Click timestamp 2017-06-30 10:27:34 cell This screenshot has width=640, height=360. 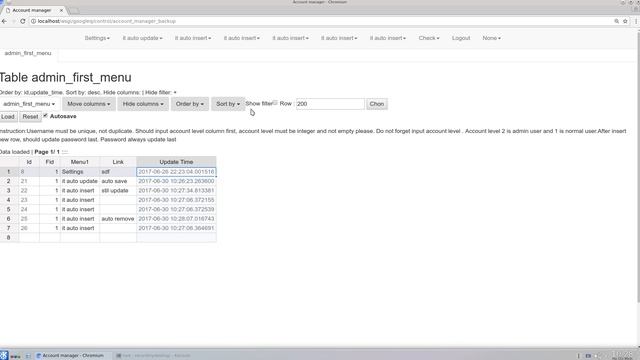tap(176, 191)
